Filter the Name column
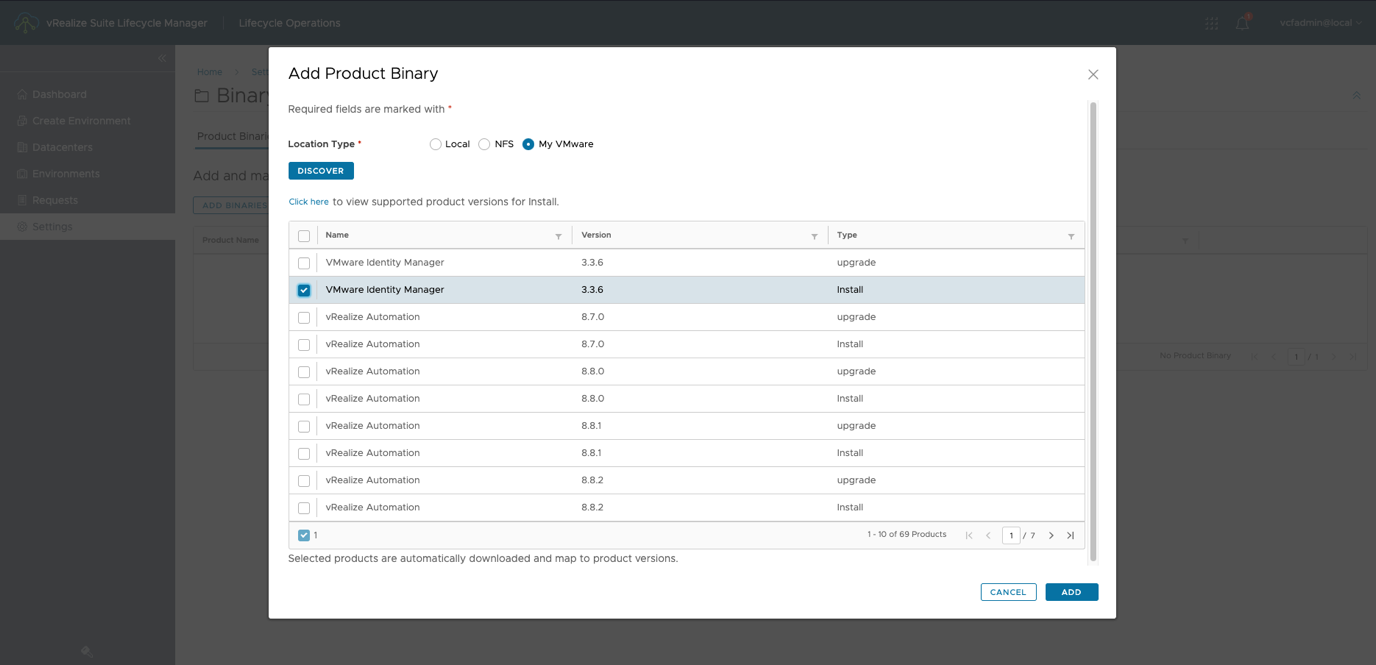Viewport: 1376px width, 665px height. click(558, 236)
